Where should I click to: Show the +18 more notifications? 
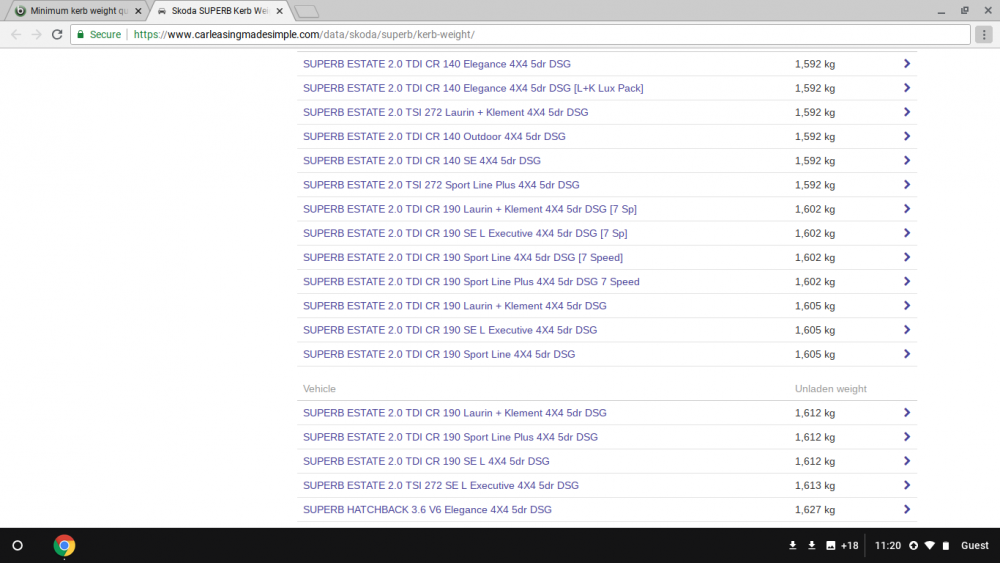coord(849,546)
